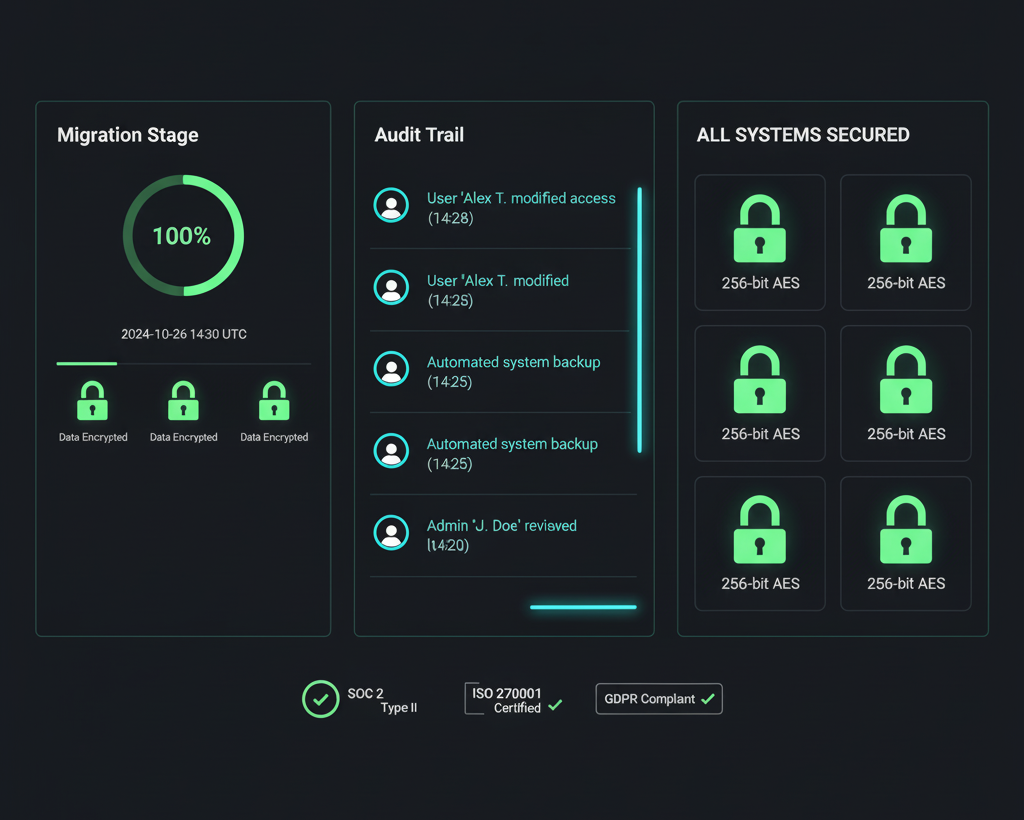
Task: Click the avatar on Admin J. Doe's review entry
Action: [391, 533]
